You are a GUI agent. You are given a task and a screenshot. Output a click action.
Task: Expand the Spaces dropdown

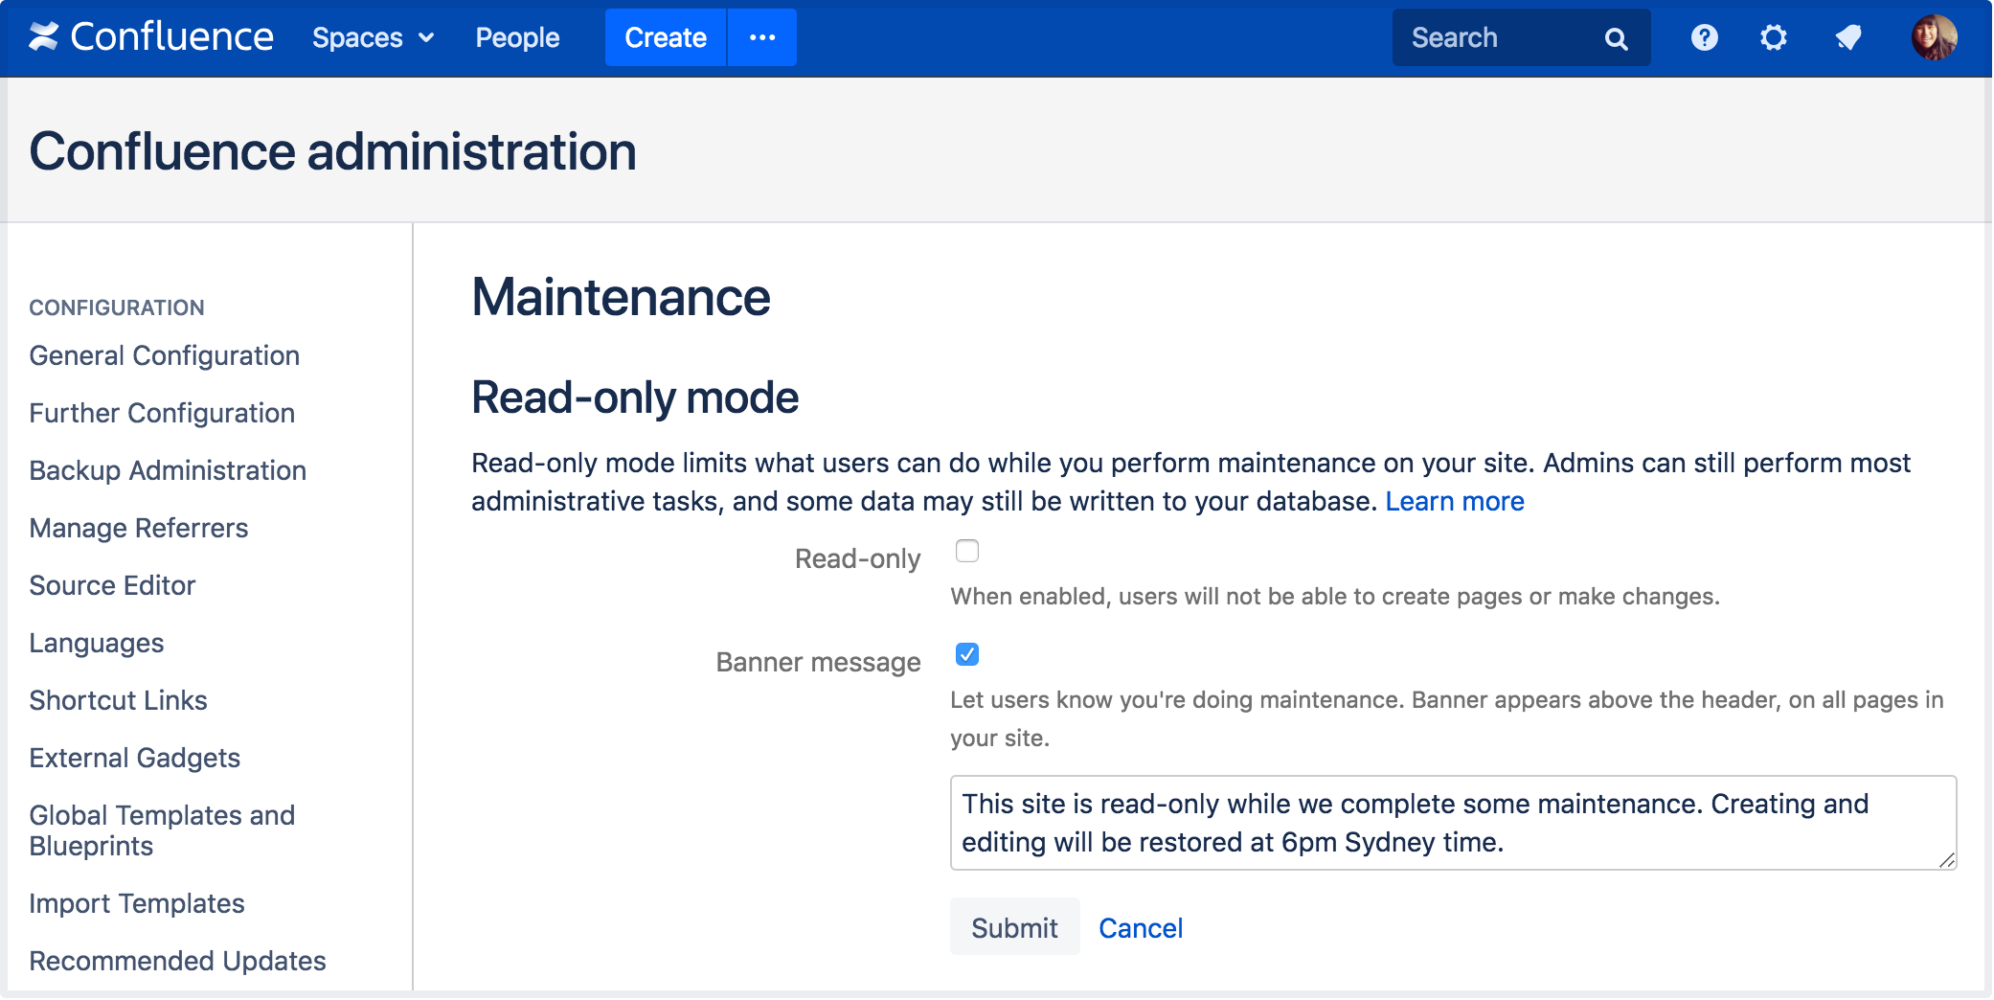tap(372, 37)
